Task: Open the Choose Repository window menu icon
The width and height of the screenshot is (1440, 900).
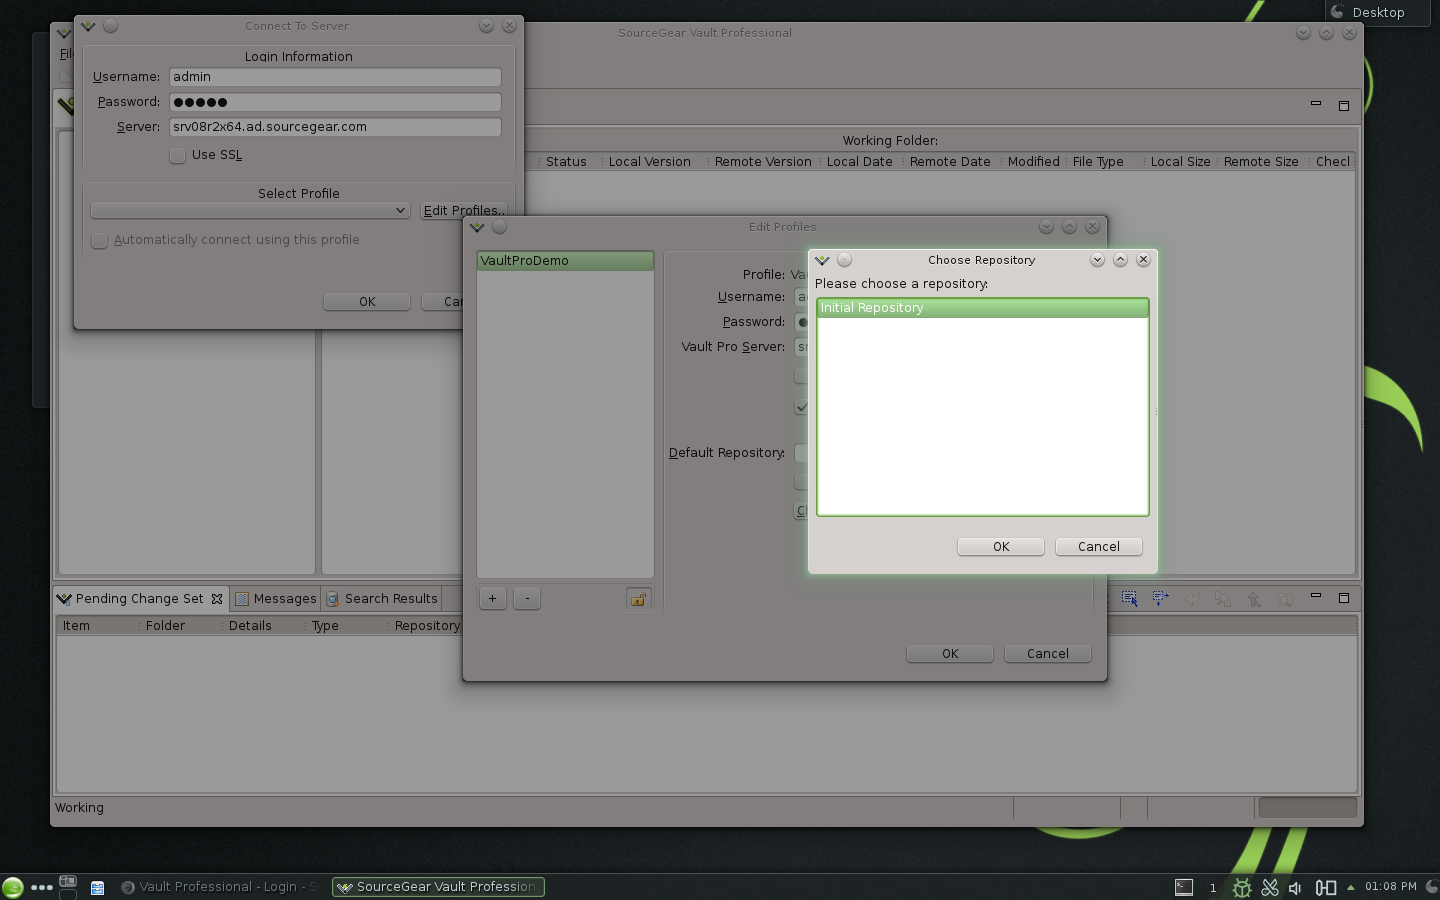Action: click(822, 260)
